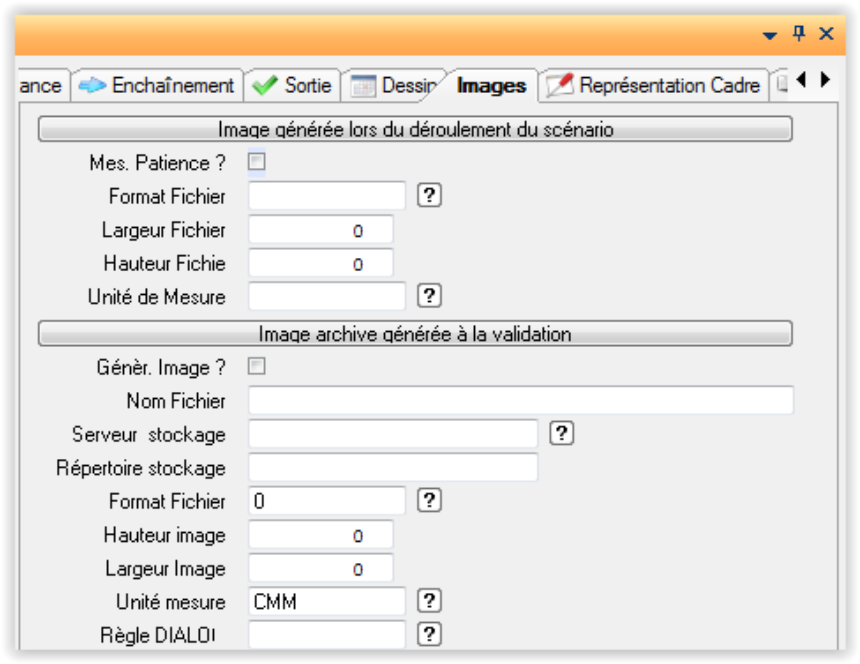Click help icon beside archive Format Fichier
The width and height of the screenshot is (860, 664).
click(429, 500)
